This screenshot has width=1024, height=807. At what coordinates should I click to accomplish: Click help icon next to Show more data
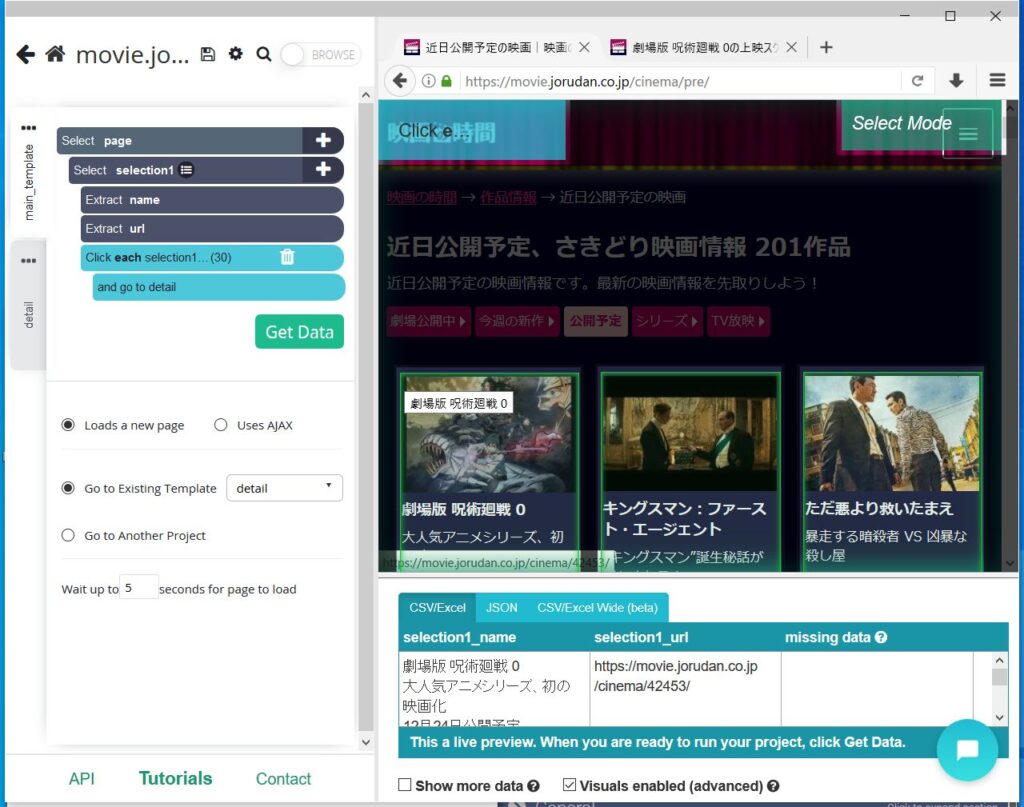click(x=534, y=786)
